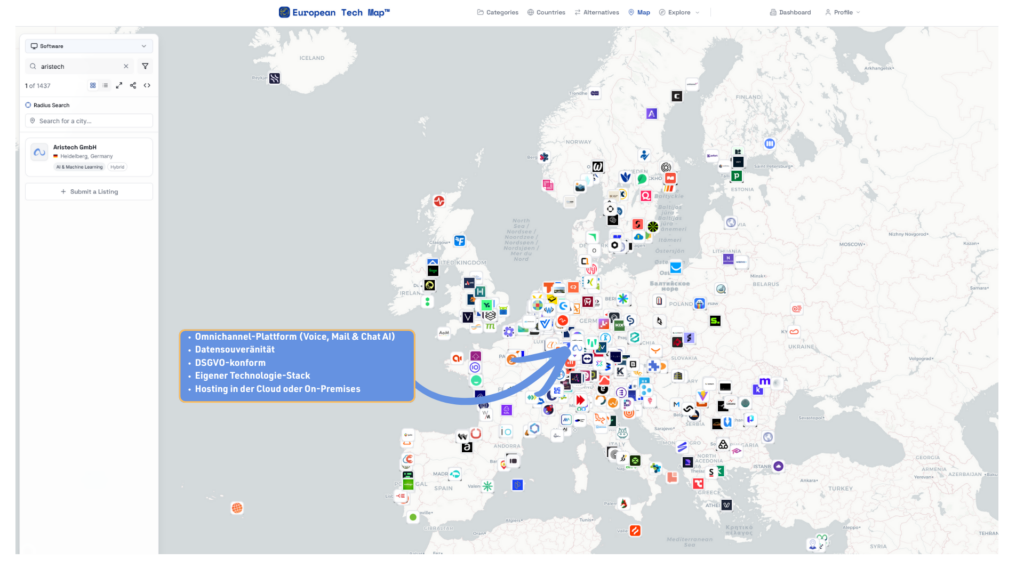Toggle the grid/list result view selector
The width and height of the screenshot is (1024, 576).
[x=99, y=85]
